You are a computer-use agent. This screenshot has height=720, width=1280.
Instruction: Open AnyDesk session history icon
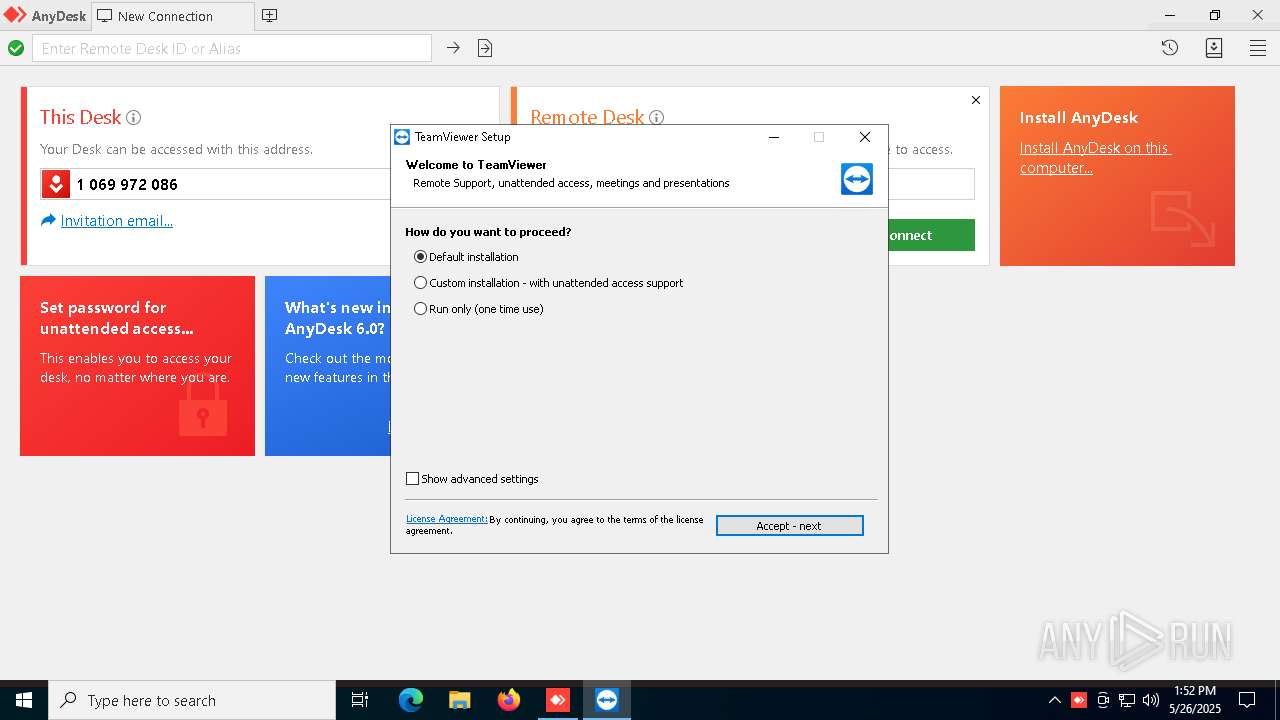(1170, 48)
